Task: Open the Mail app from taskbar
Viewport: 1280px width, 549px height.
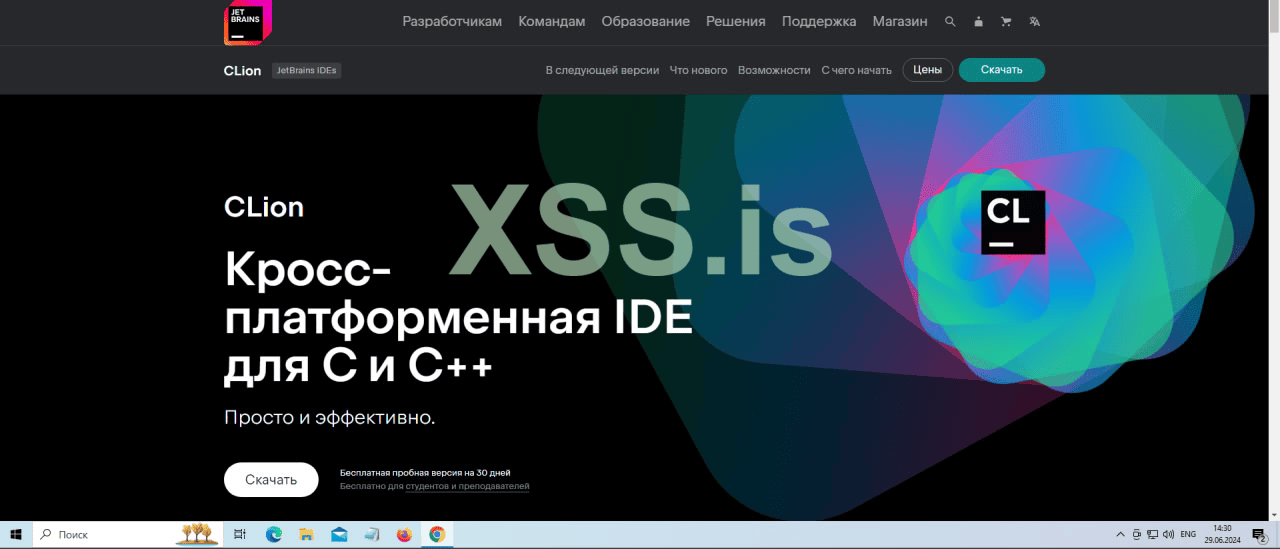Action: 339,535
